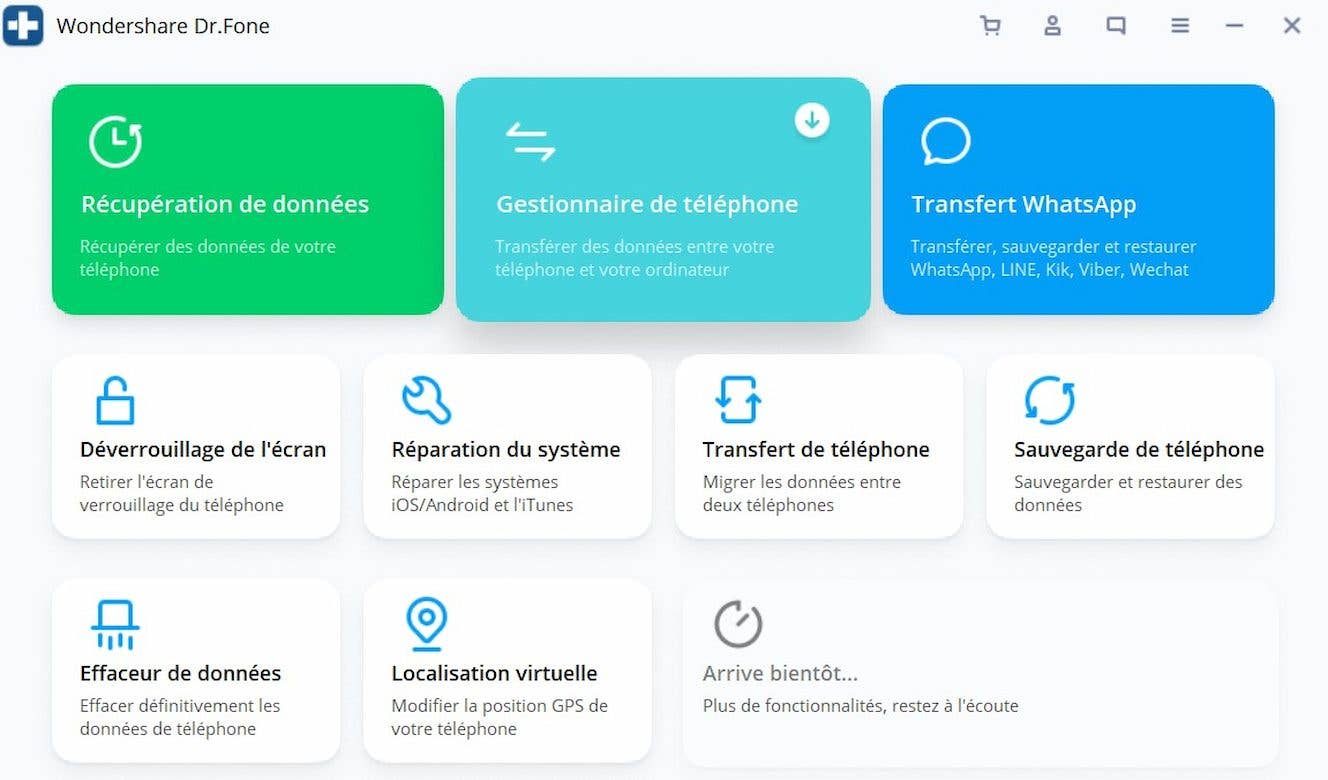Open the shopping cart in the top bar
This screenshot has width=1328, height=780.
(x=991, y=25)
